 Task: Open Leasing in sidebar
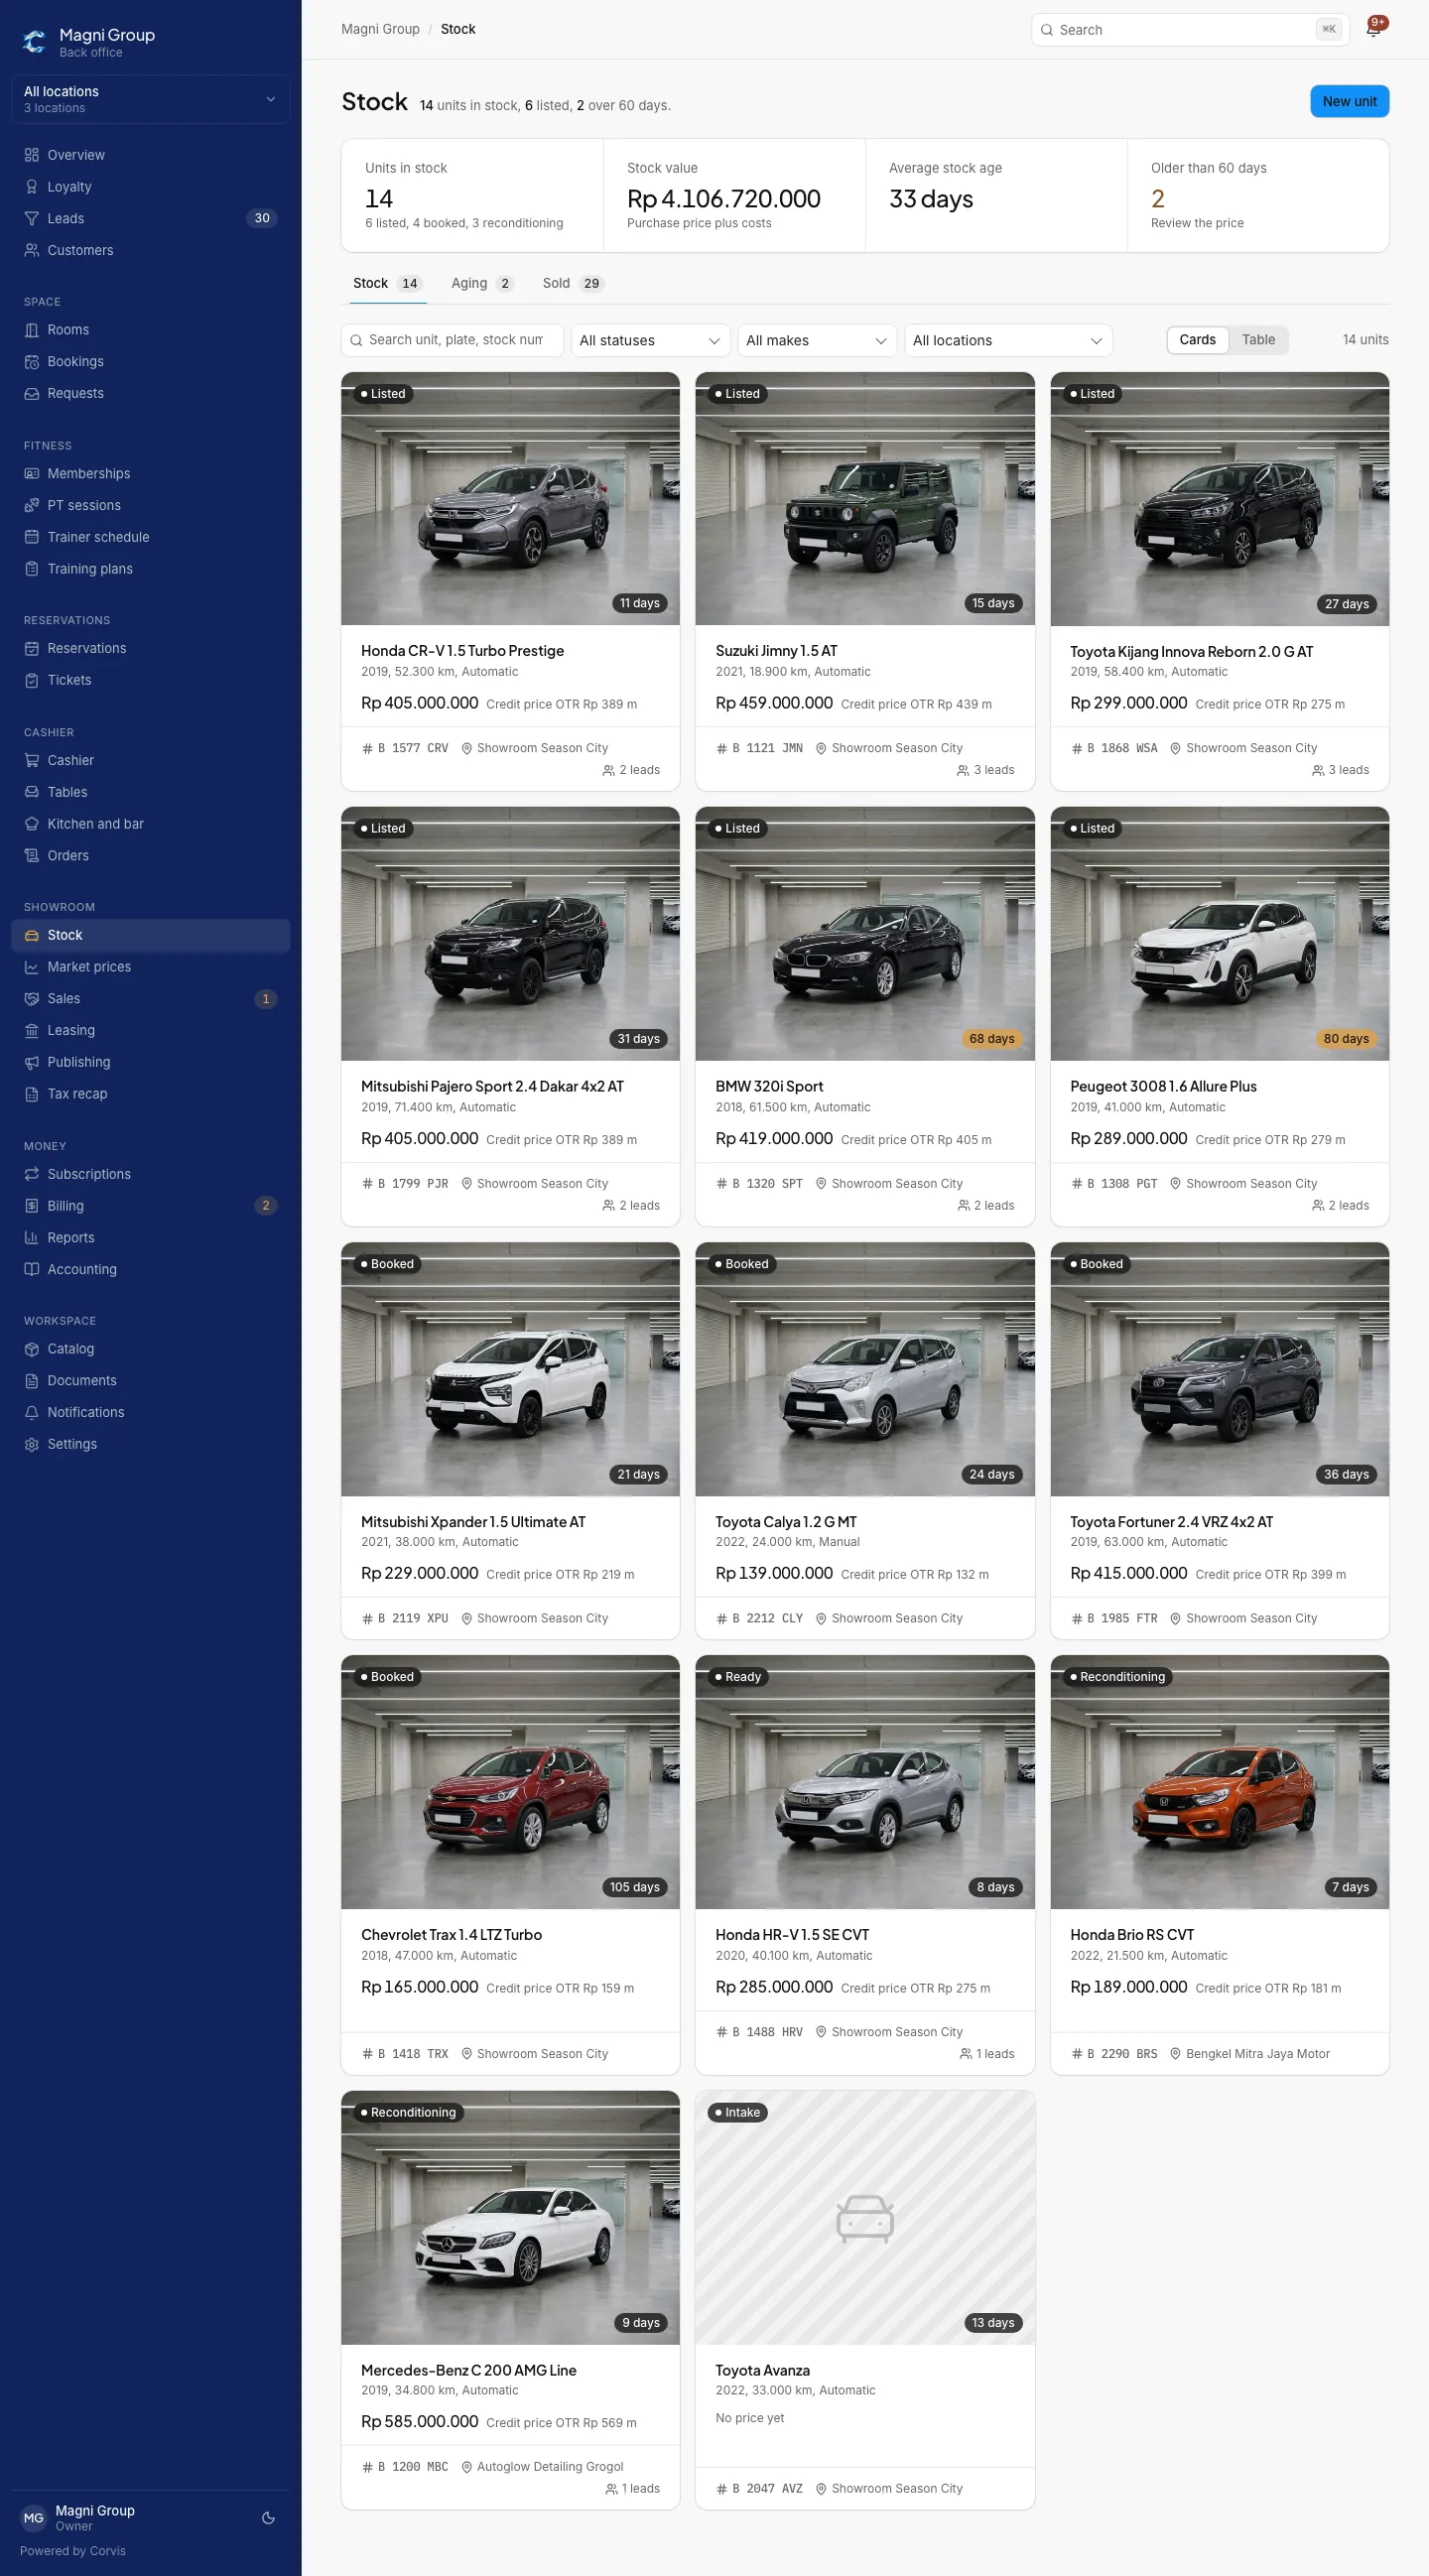(150, 1030)
